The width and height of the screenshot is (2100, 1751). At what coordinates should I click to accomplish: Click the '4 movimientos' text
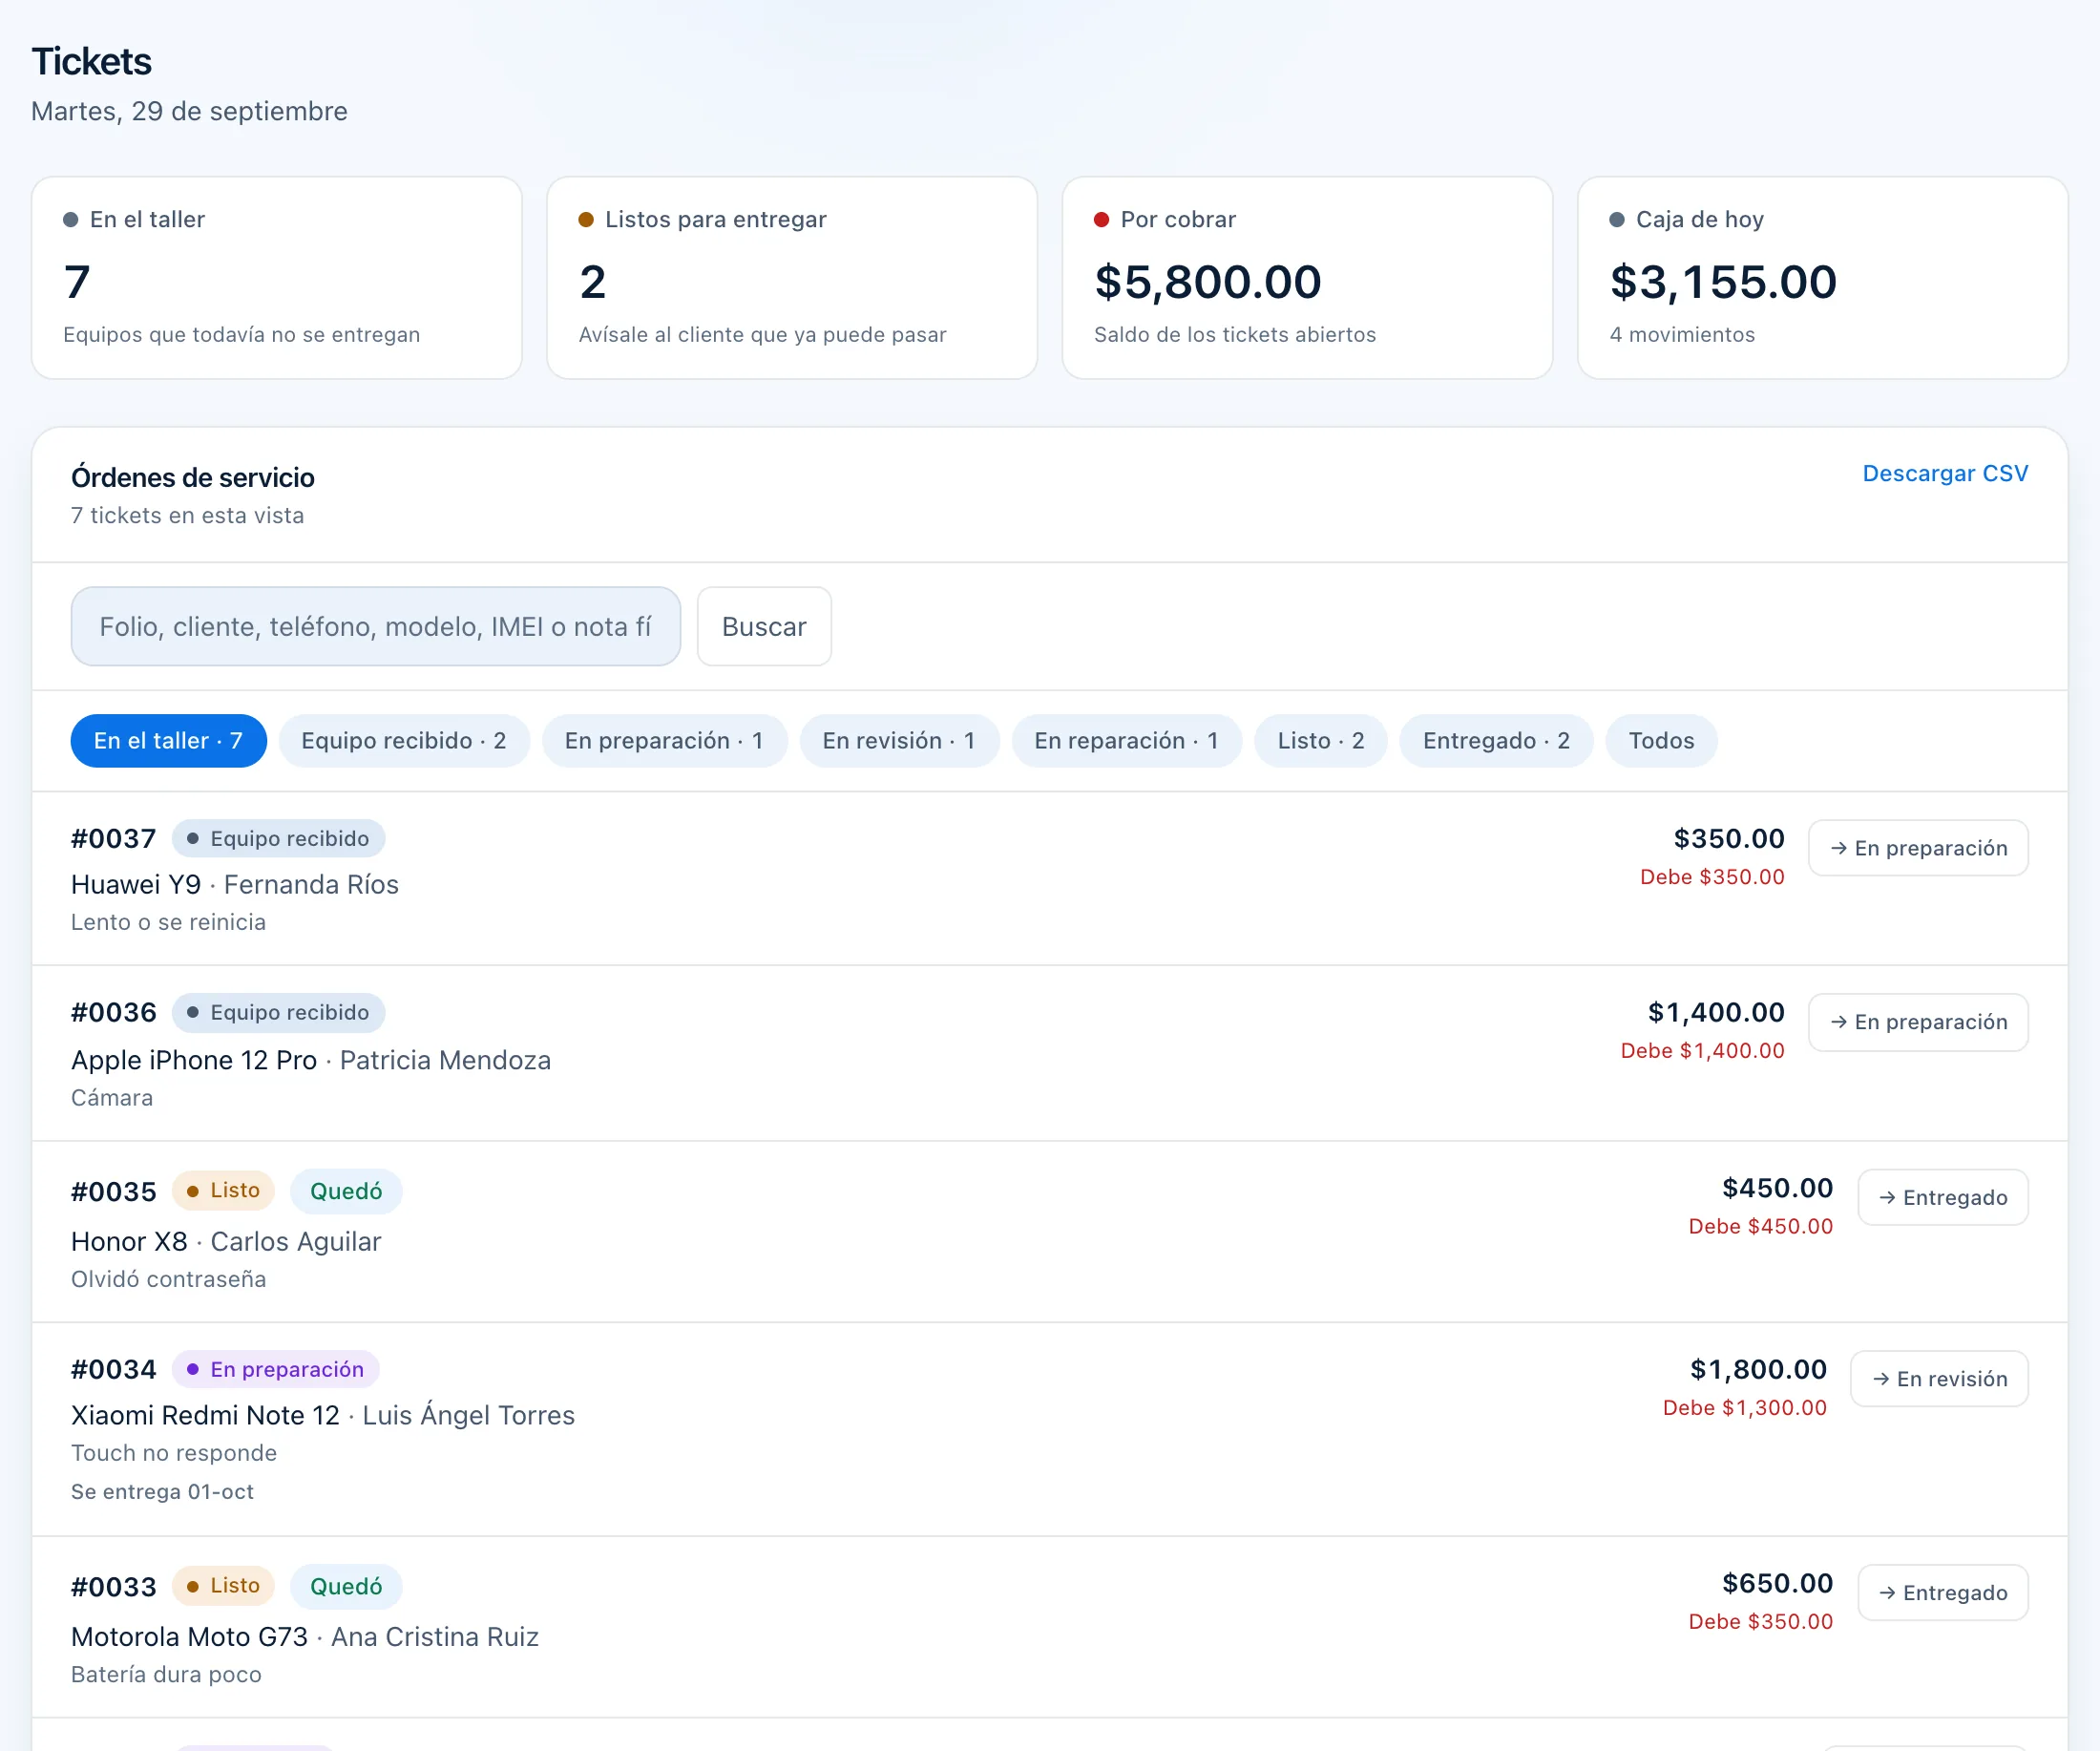1682,334
